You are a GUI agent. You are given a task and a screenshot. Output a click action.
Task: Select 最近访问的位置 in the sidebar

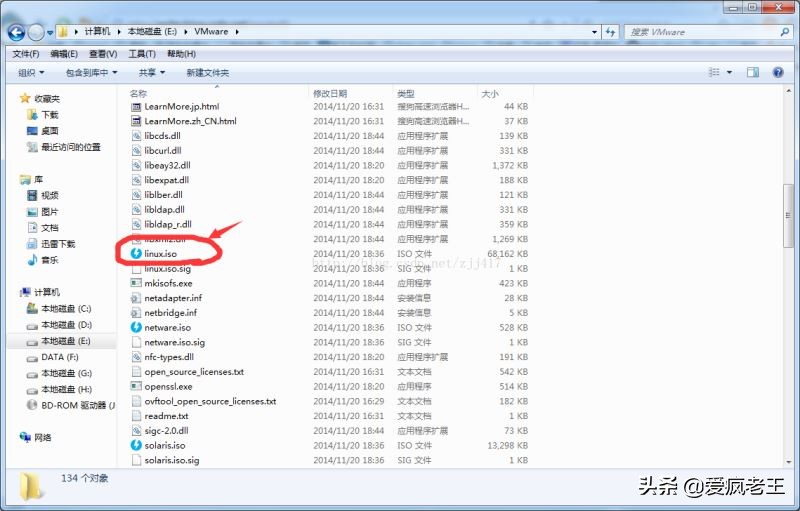tap(64, 147)
